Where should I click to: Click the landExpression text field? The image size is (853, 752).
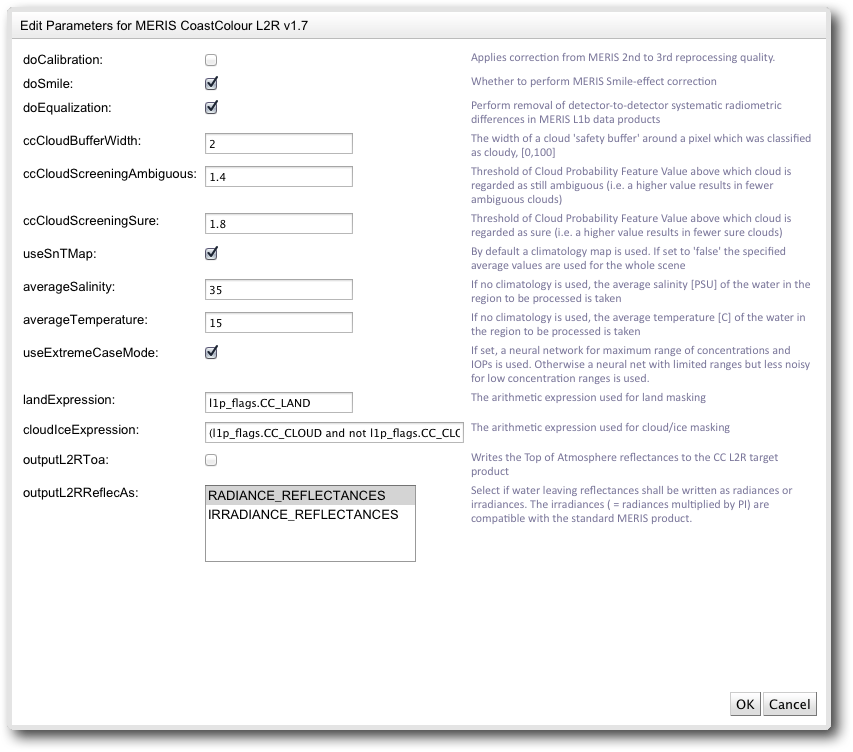click(x=279, y=403)
